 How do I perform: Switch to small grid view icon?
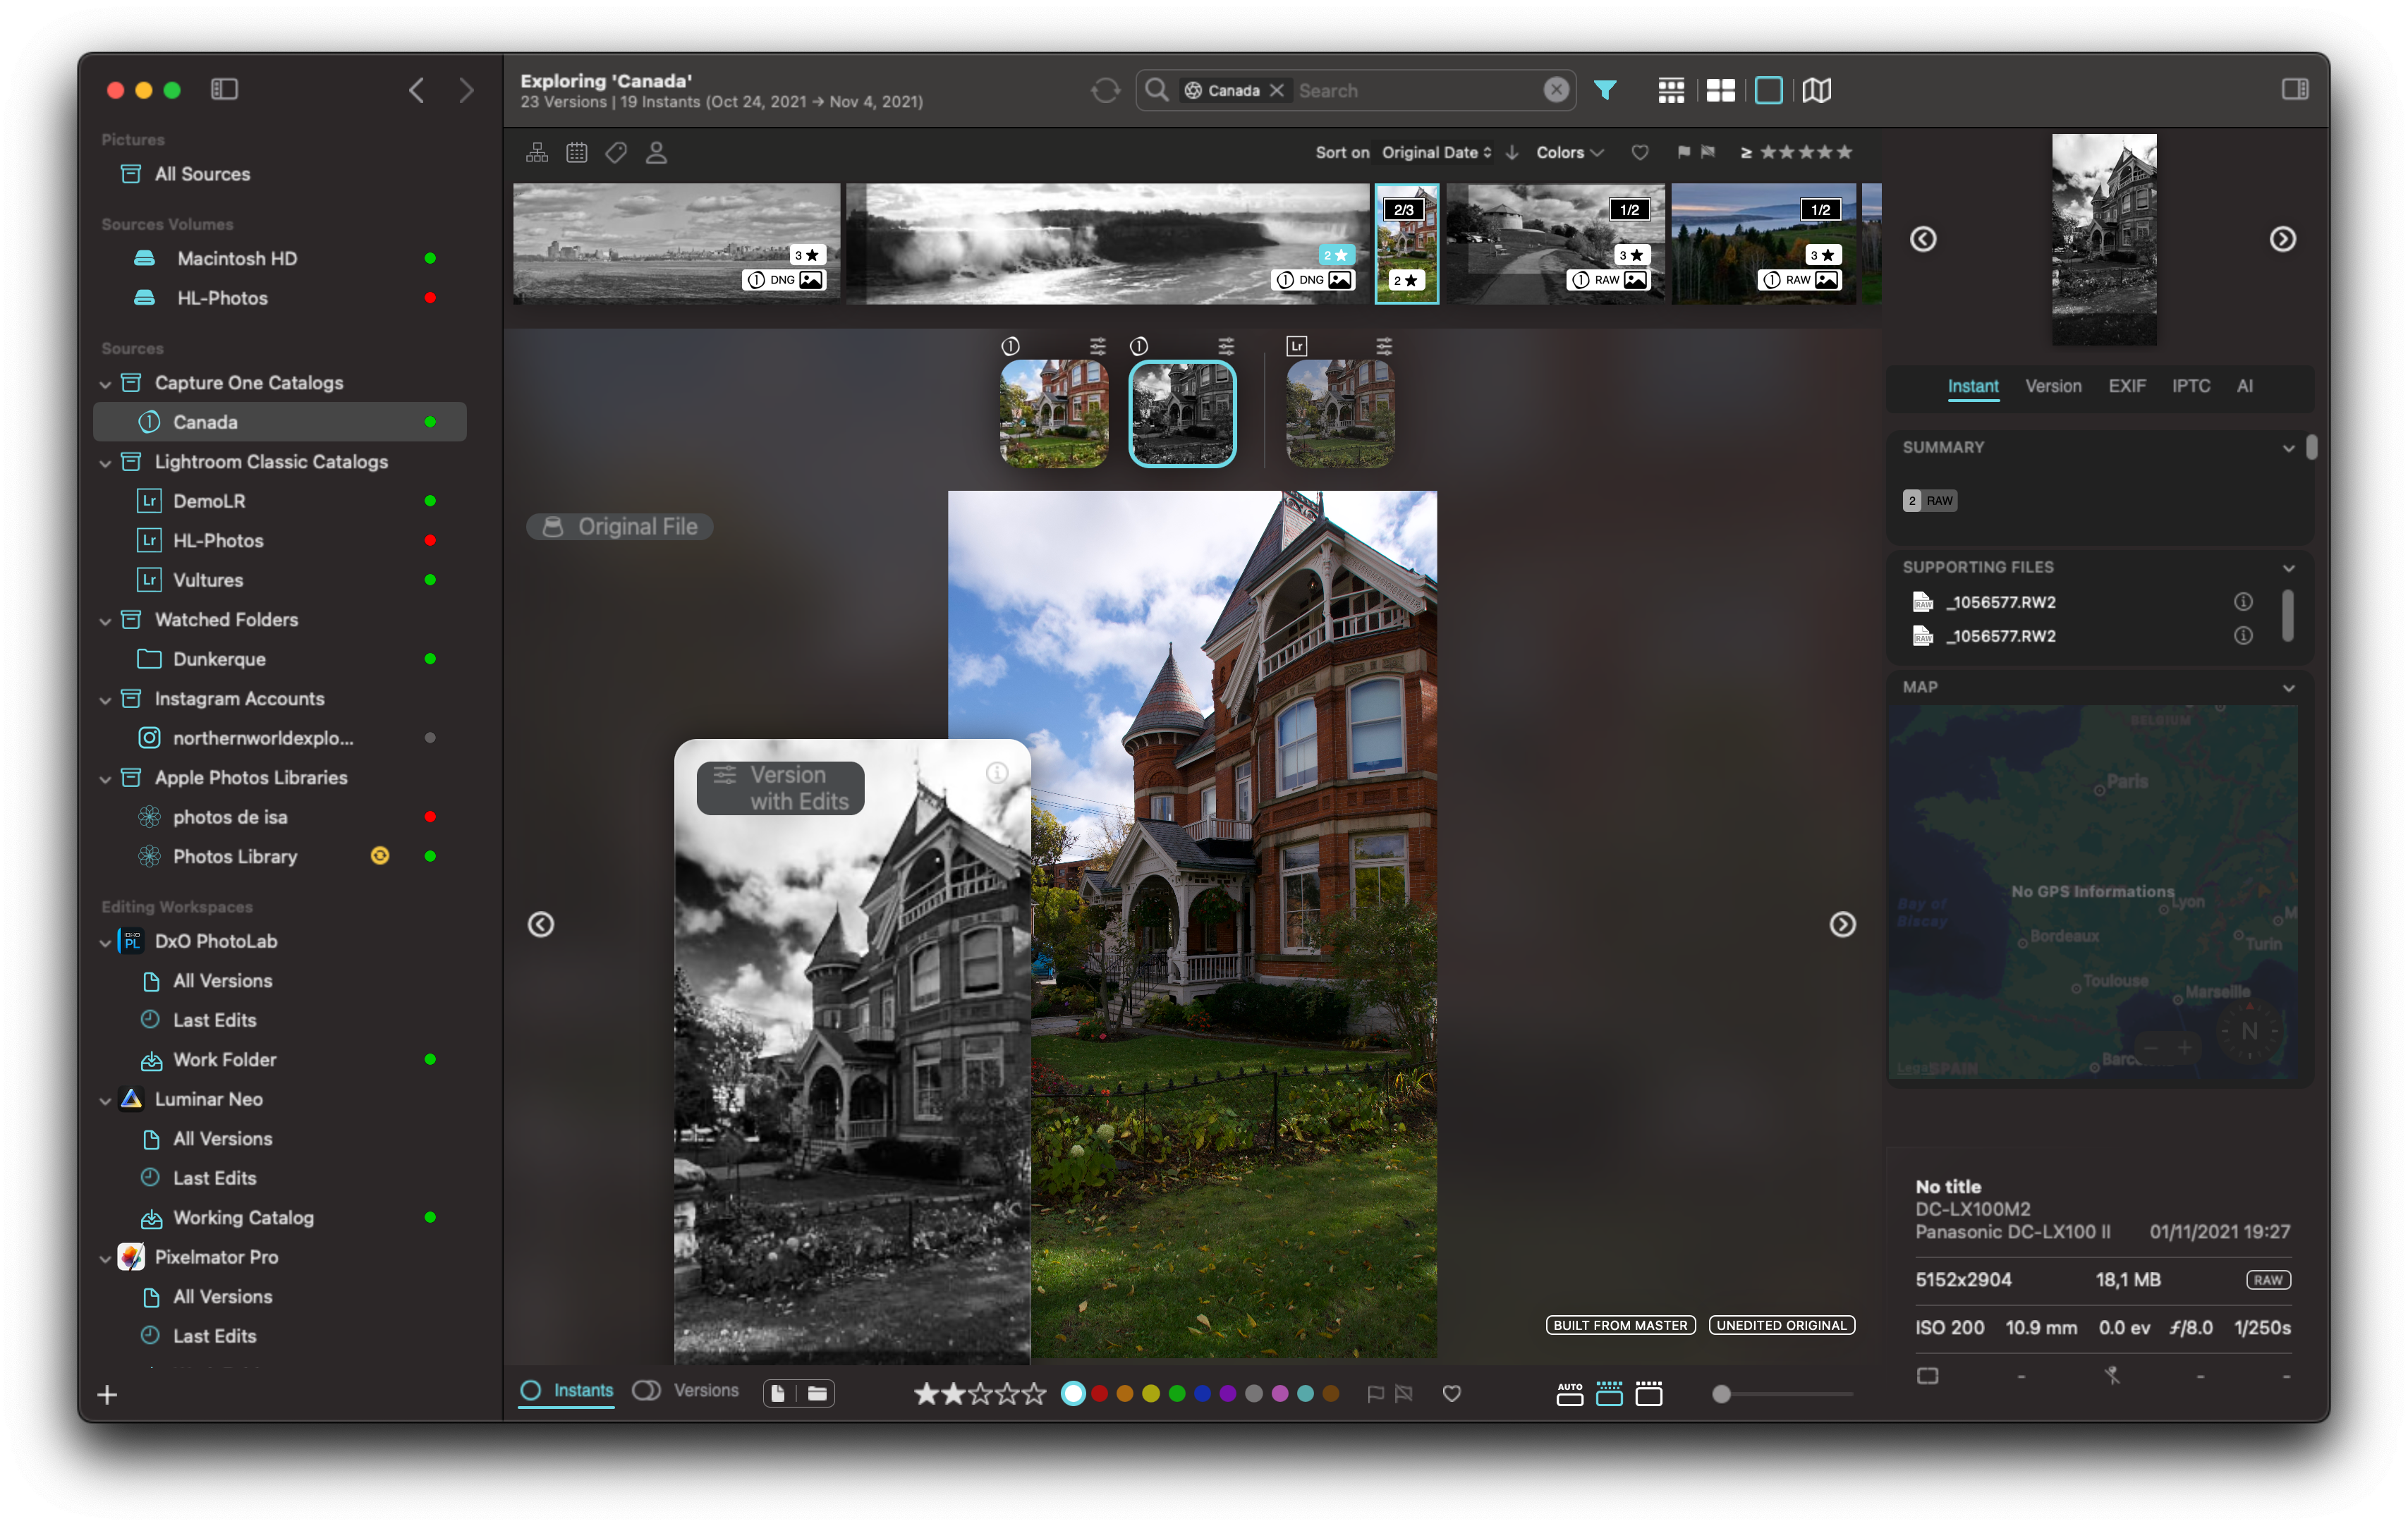pyautogui.click(x=1671, y=91)
